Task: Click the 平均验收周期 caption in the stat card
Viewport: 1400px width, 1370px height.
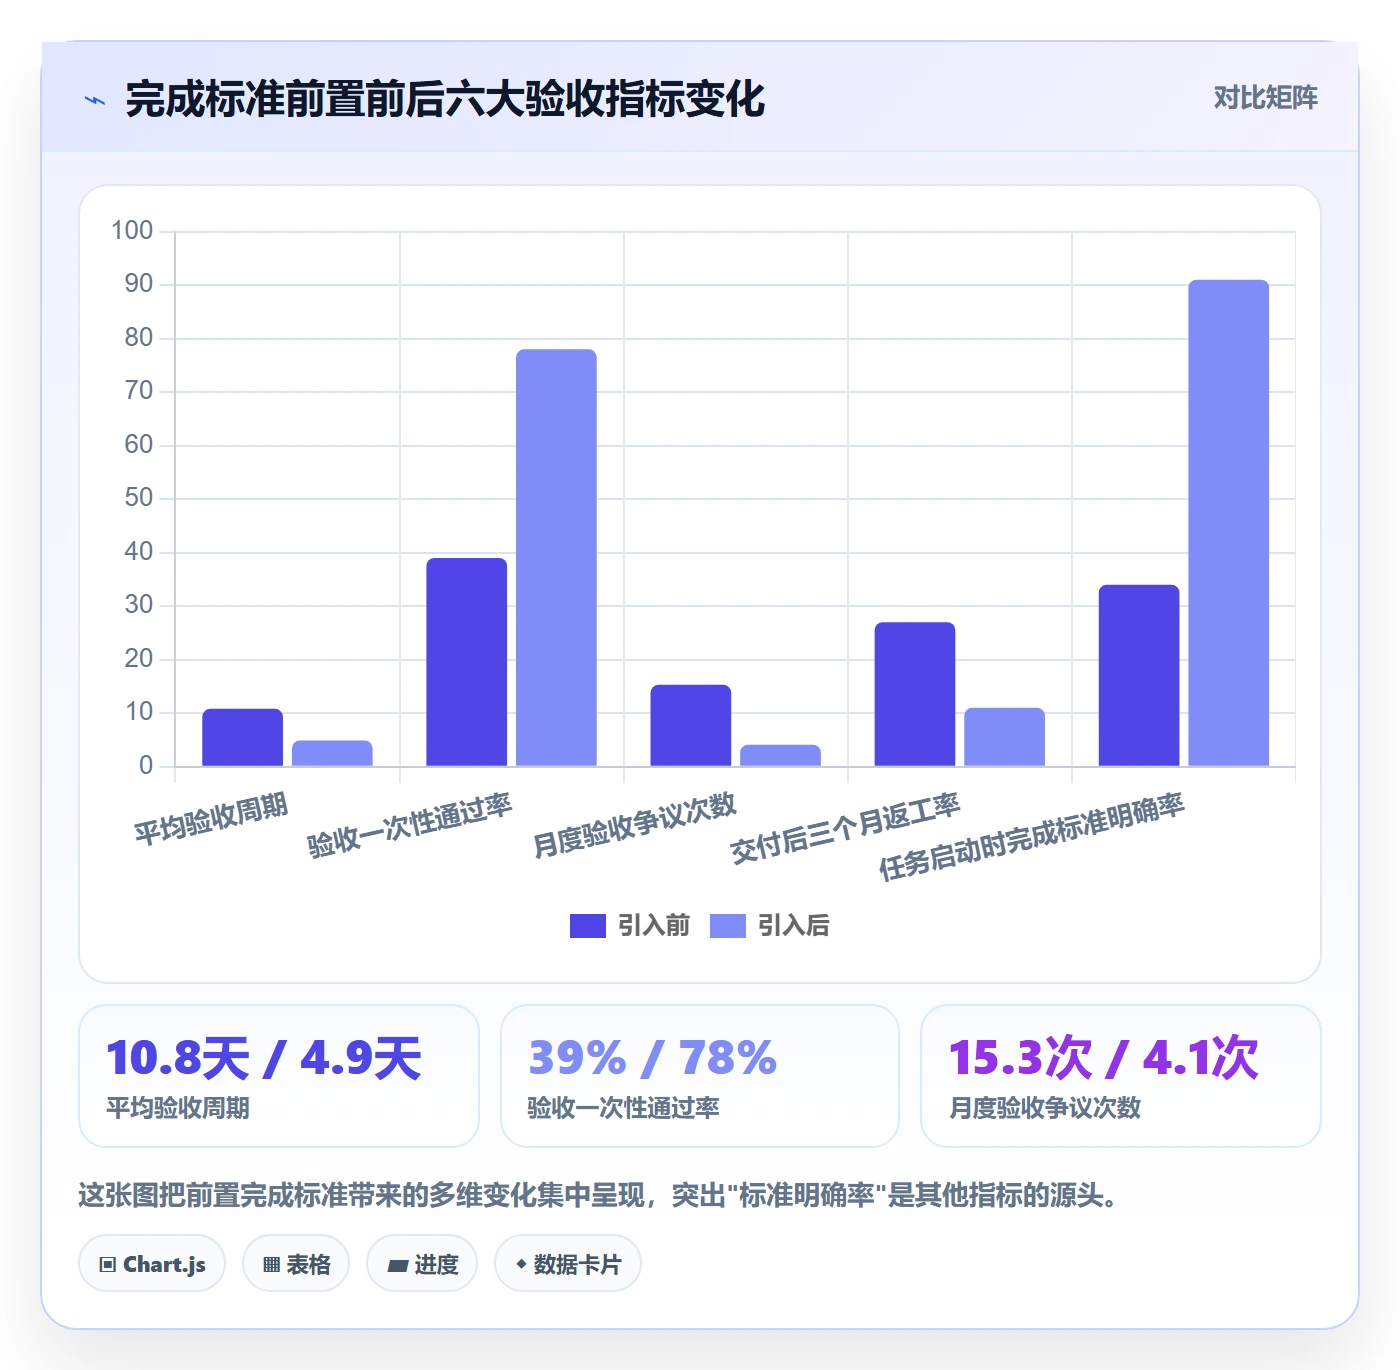Action: pyautogui.click(x=178, y=1108)
